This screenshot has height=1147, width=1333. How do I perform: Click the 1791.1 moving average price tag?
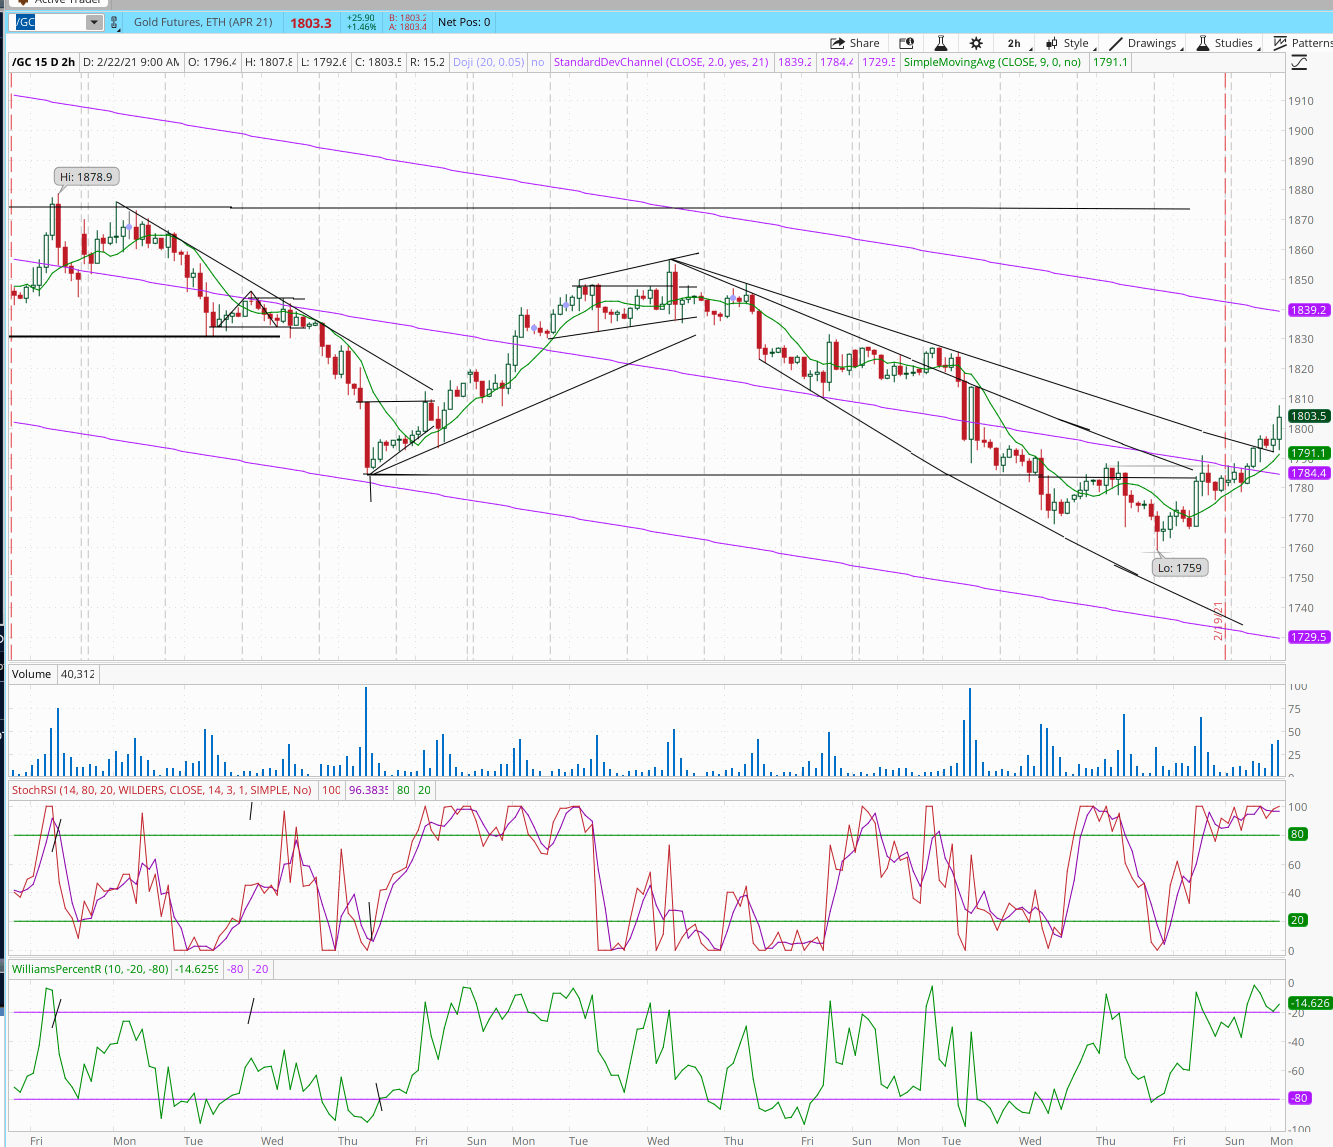1309,453
